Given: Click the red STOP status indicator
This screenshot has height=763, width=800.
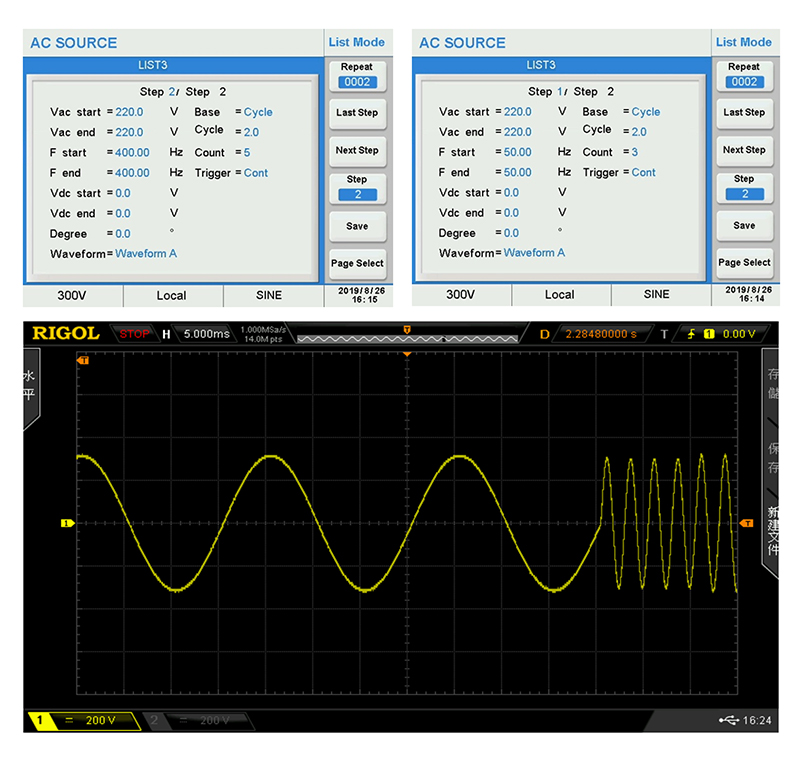Looking at the screenshot, I should [134, 333].
